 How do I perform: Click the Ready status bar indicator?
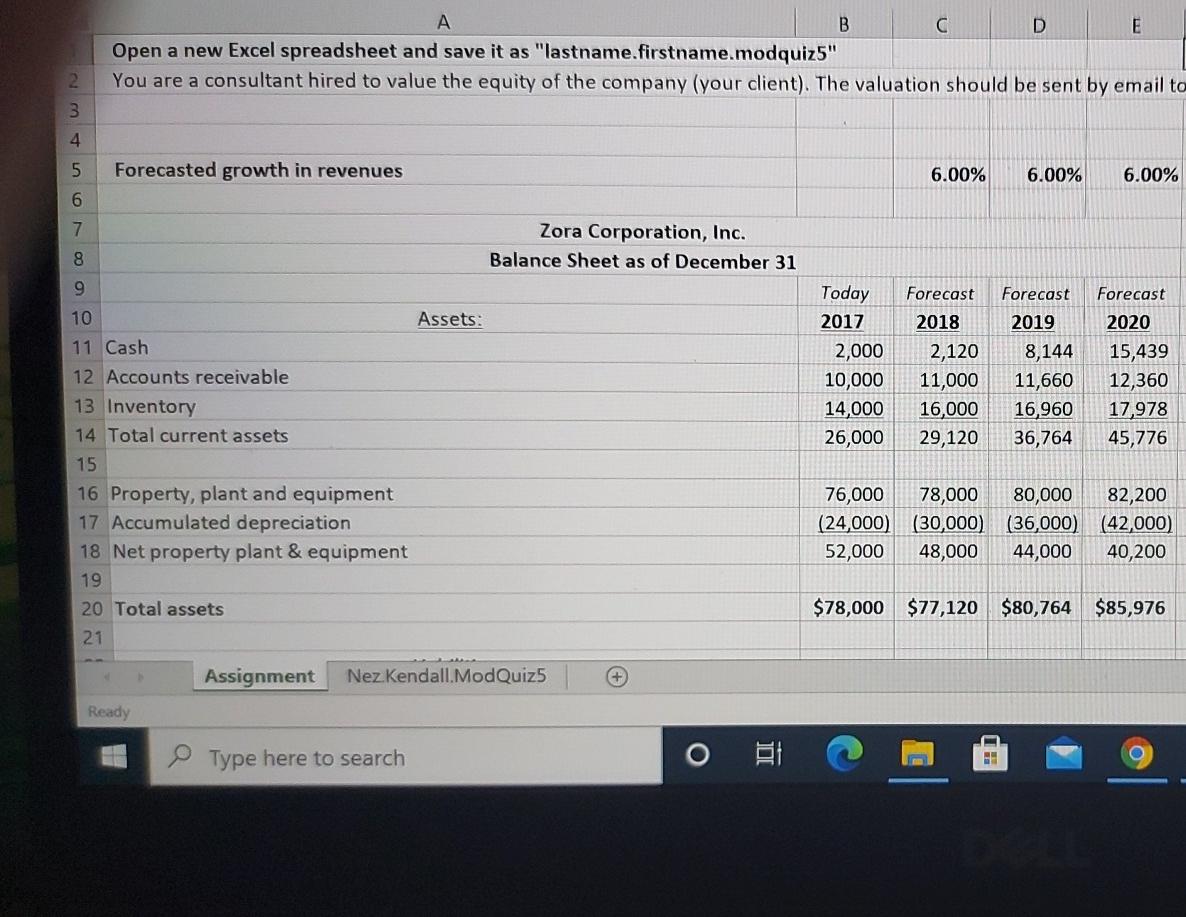coord(108,712)
